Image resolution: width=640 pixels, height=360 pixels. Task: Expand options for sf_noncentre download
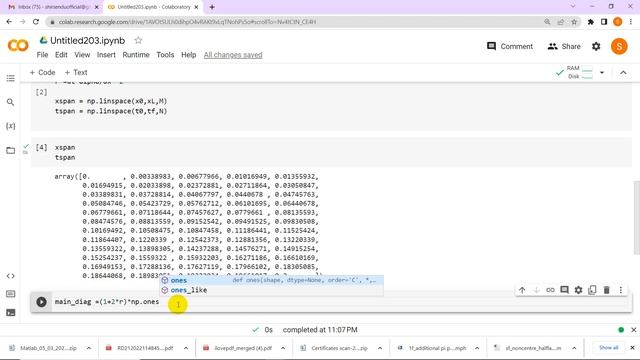pos(574,348)
